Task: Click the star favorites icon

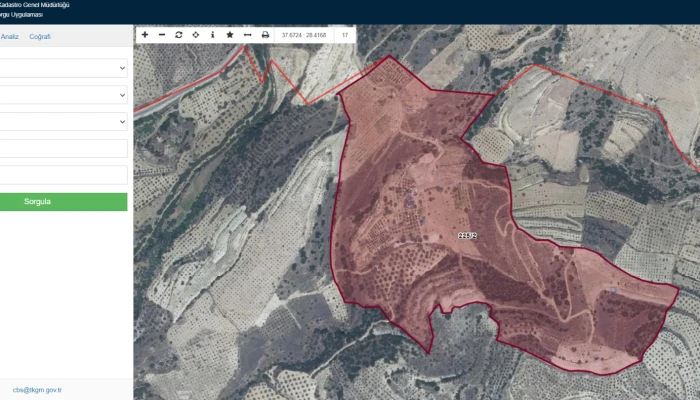Action: pyautogui.click(x=229, y=34)
